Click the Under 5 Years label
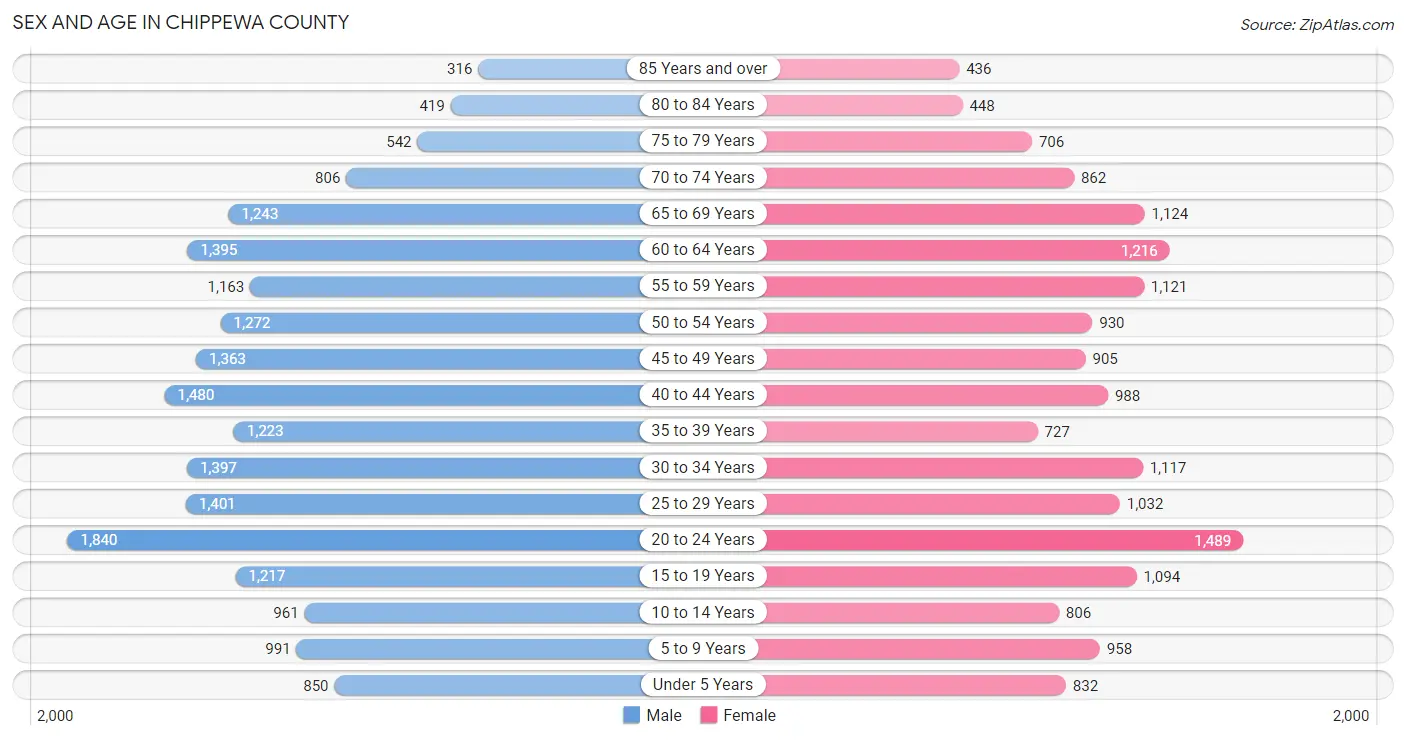 [x=703, y=685]
